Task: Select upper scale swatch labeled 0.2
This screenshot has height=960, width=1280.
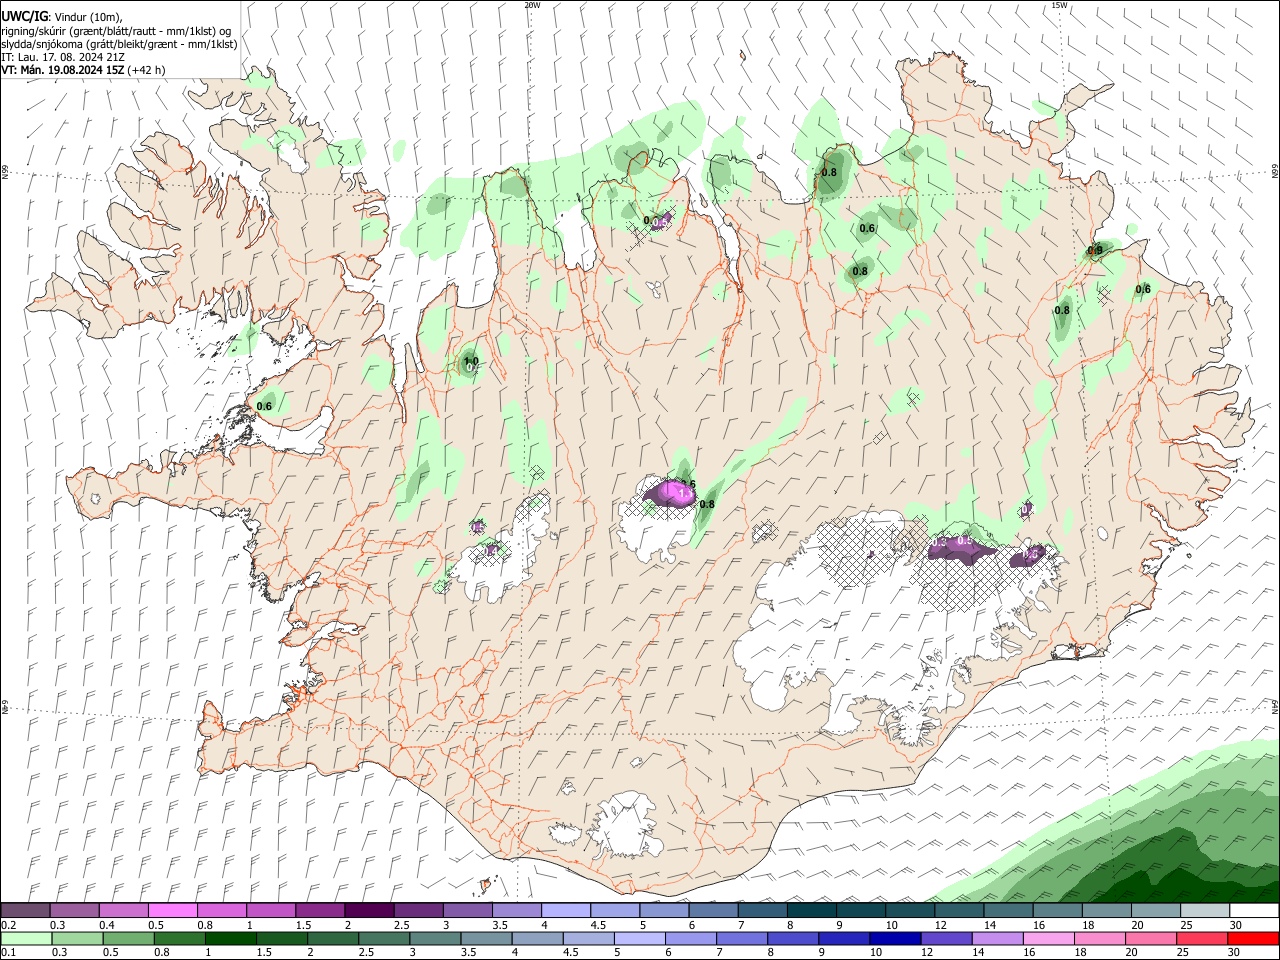Action: [25, 911]
